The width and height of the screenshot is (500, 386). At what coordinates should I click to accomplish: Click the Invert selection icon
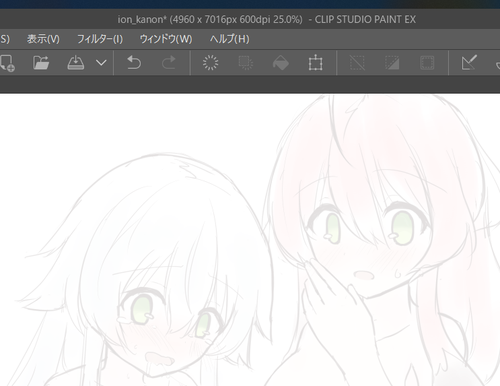pyautogui.click(x=392, y=63)
